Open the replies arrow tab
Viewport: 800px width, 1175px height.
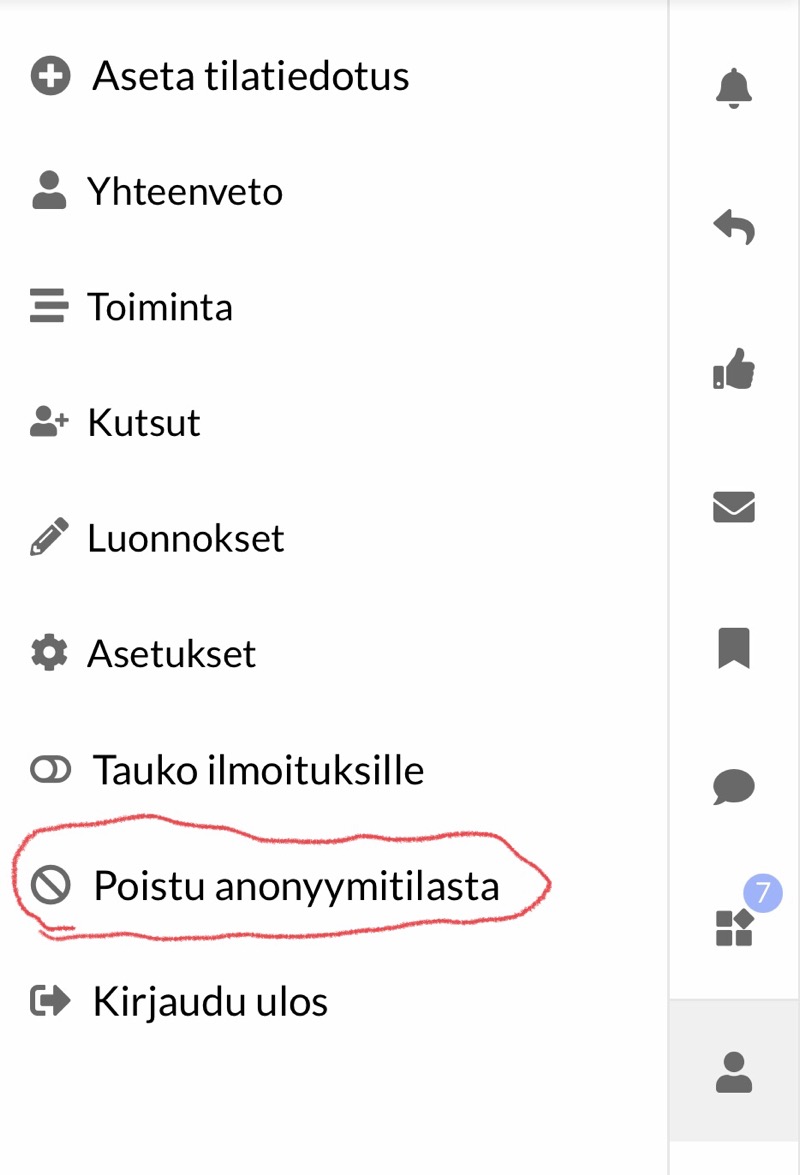pos(734,228)
